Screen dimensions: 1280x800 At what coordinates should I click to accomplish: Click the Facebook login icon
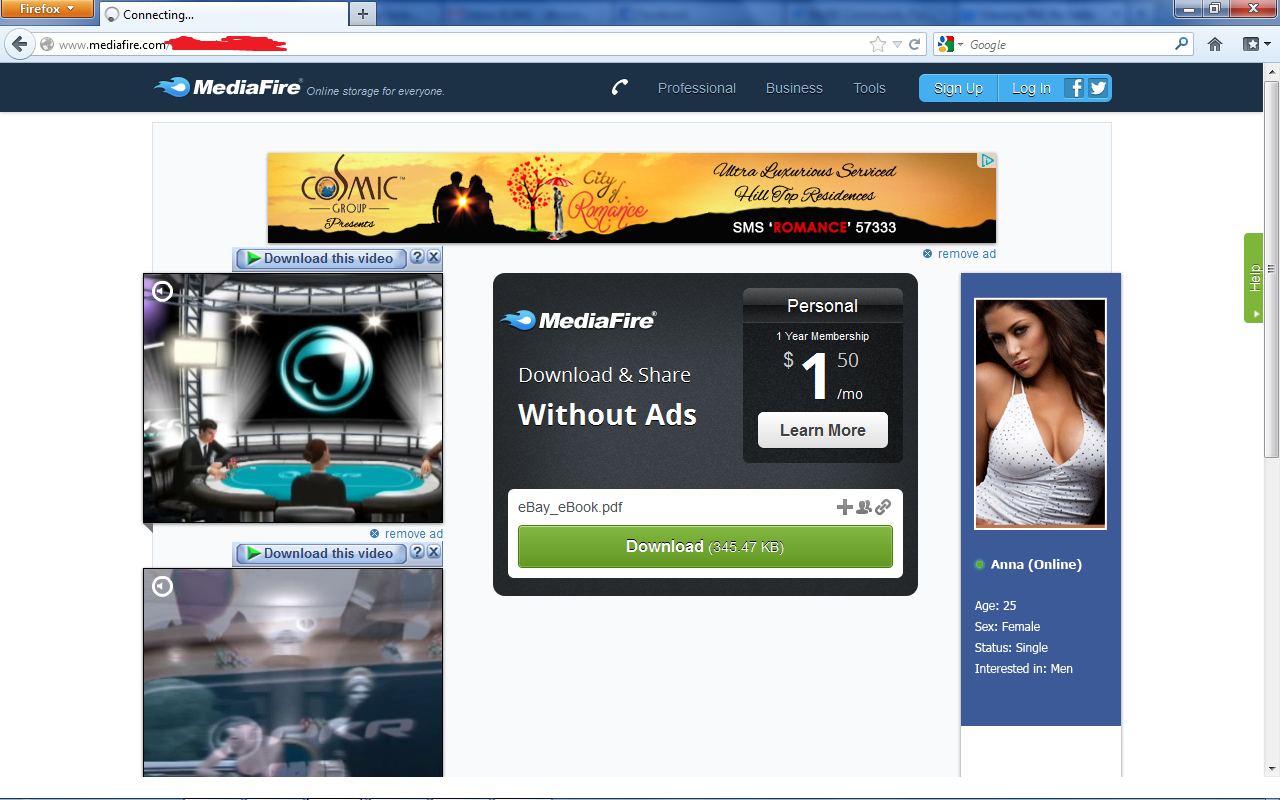1075,88
